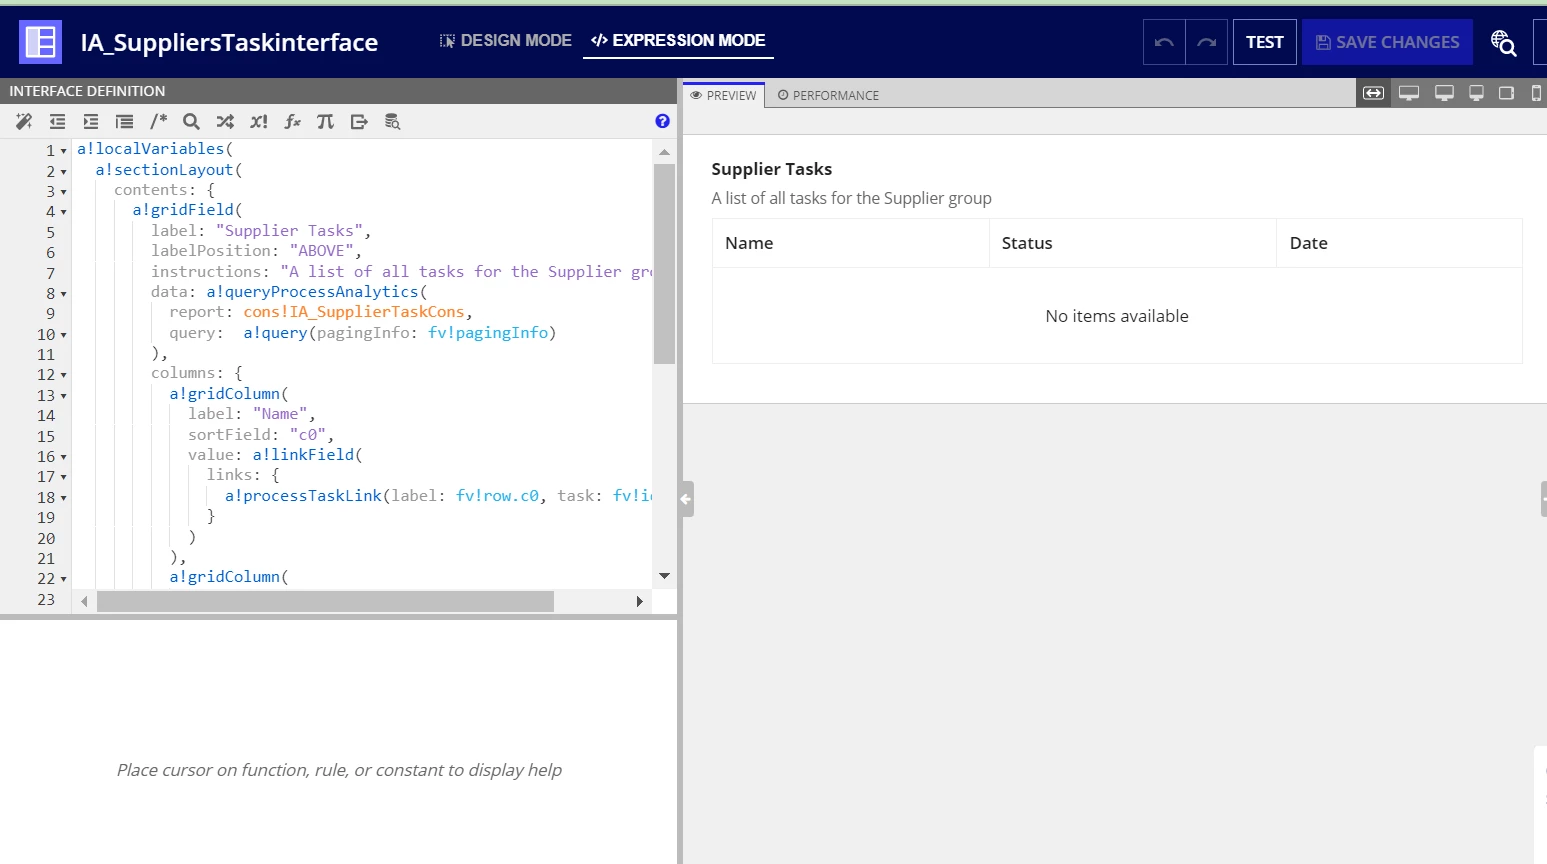Click the scroll left arrow of code editor
The image size is (1547, 864).
(84, 601)
